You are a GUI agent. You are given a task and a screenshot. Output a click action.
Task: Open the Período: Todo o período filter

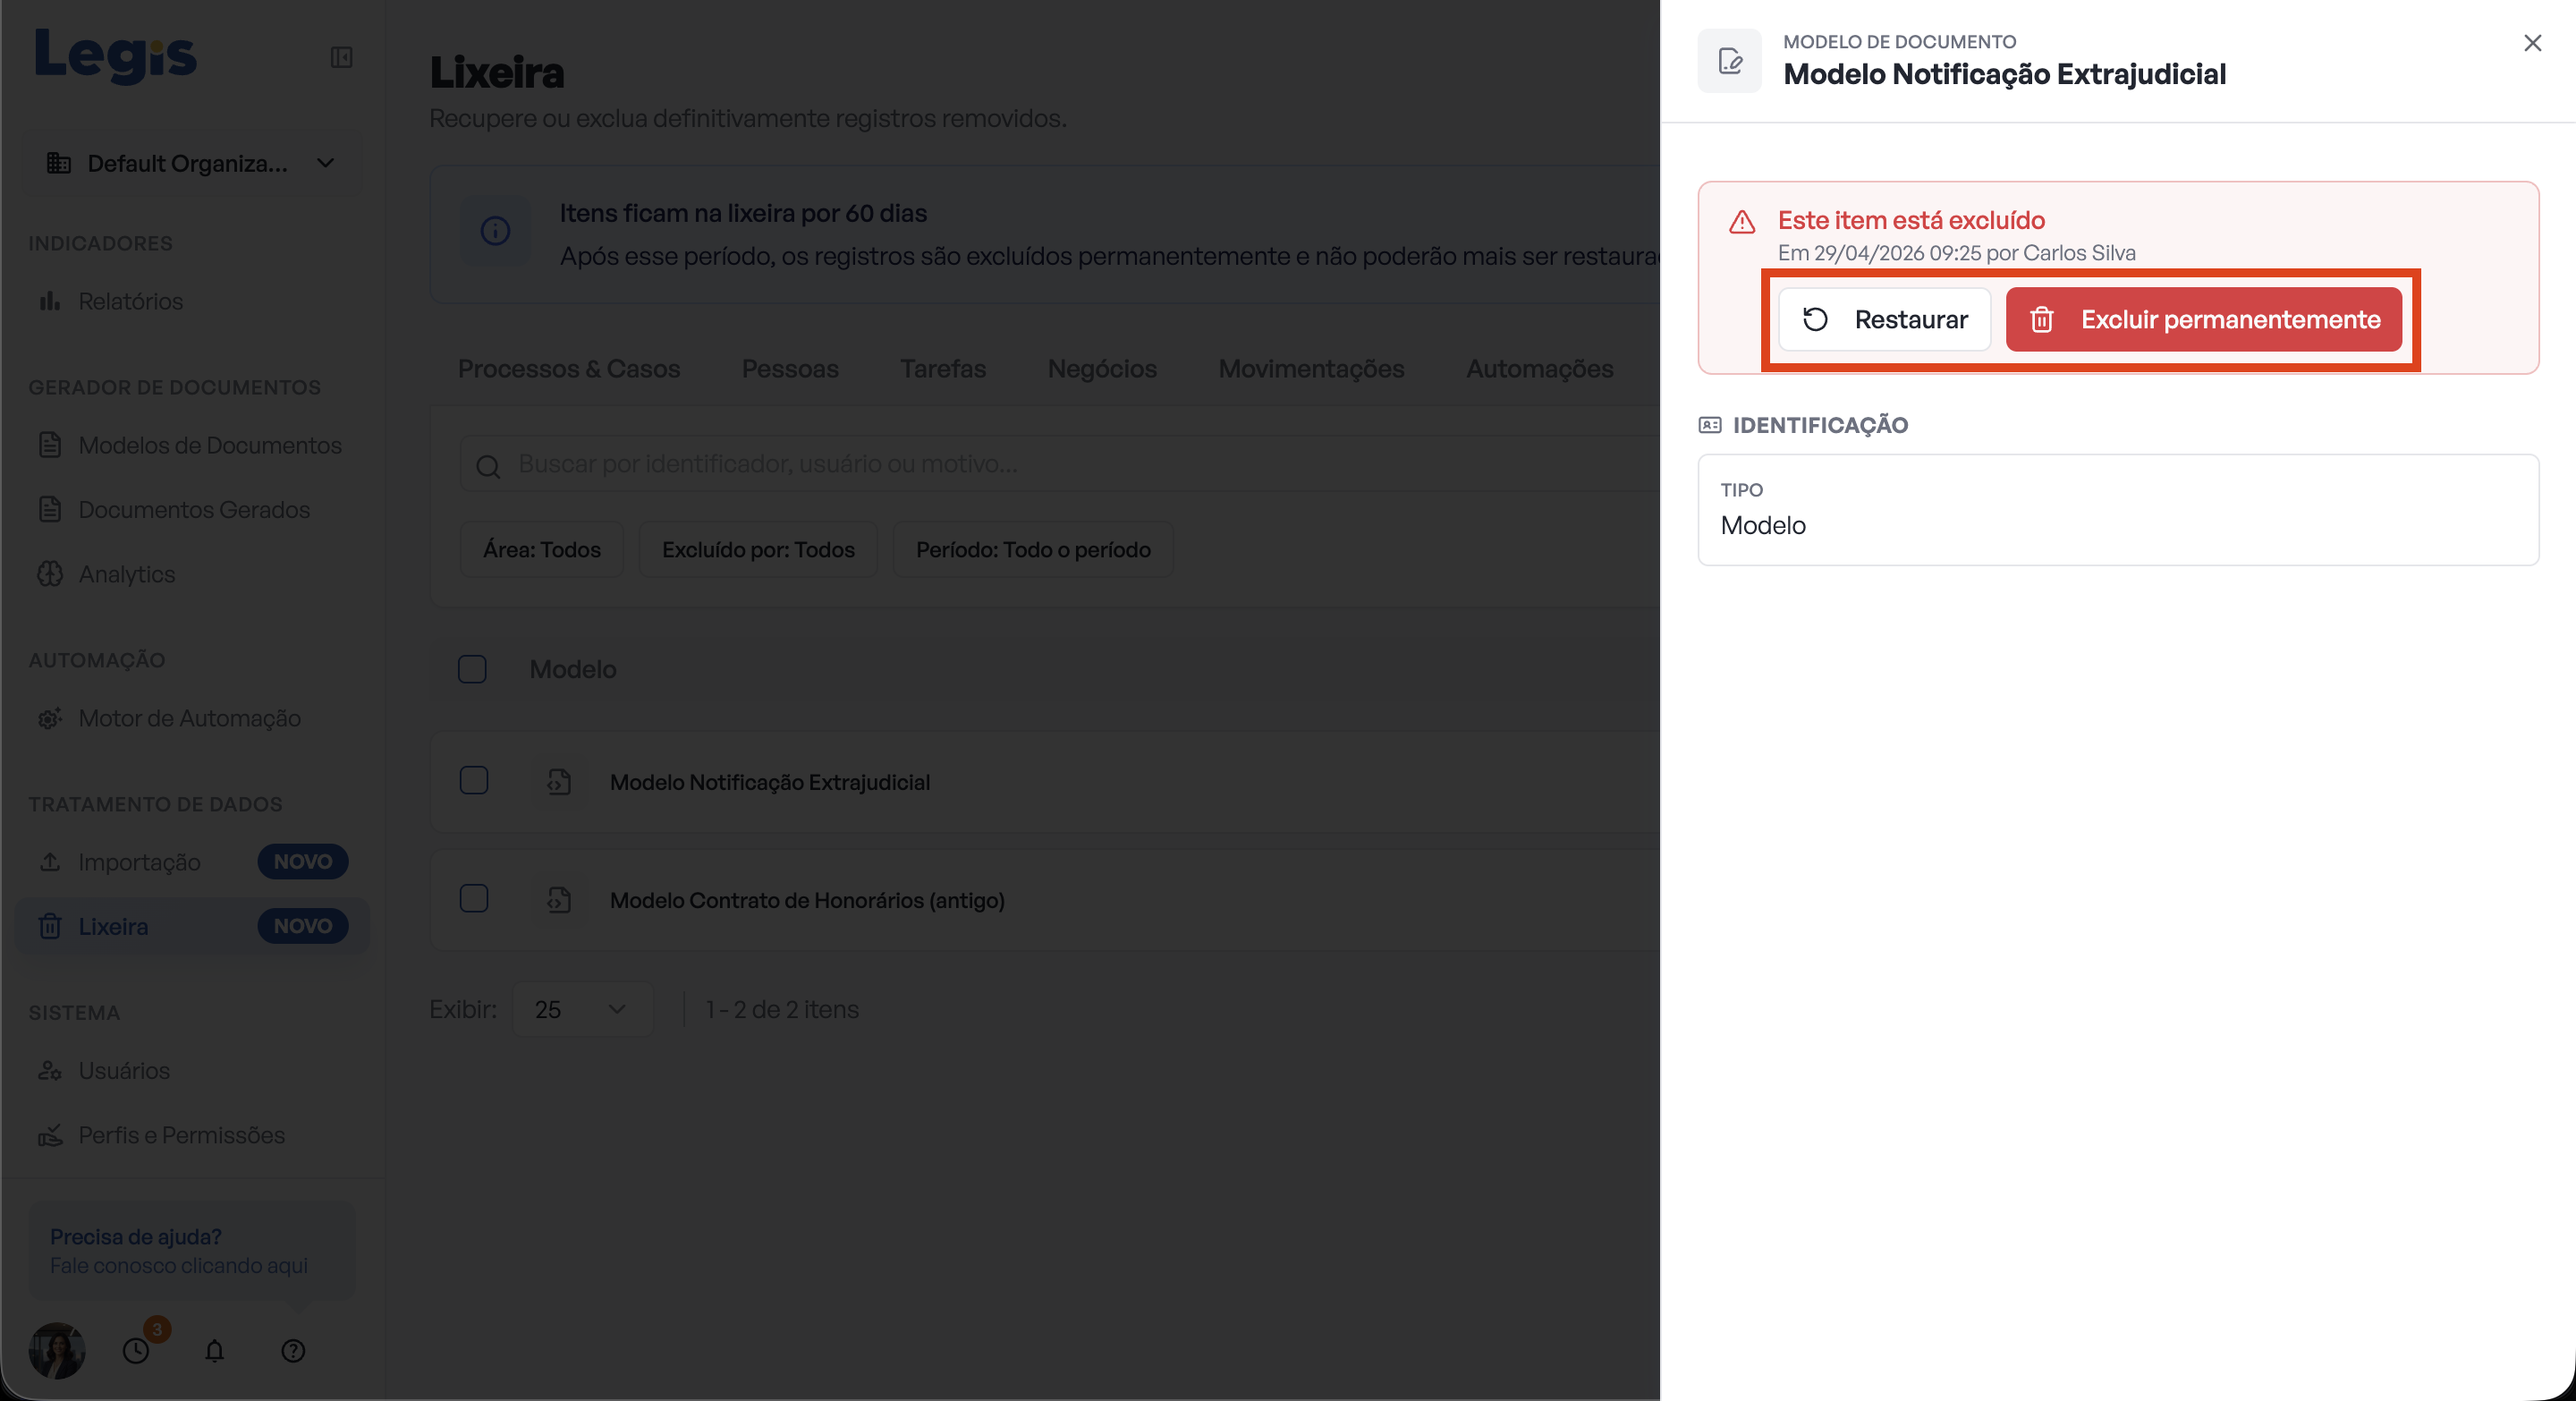click(x=1033, y=550)
